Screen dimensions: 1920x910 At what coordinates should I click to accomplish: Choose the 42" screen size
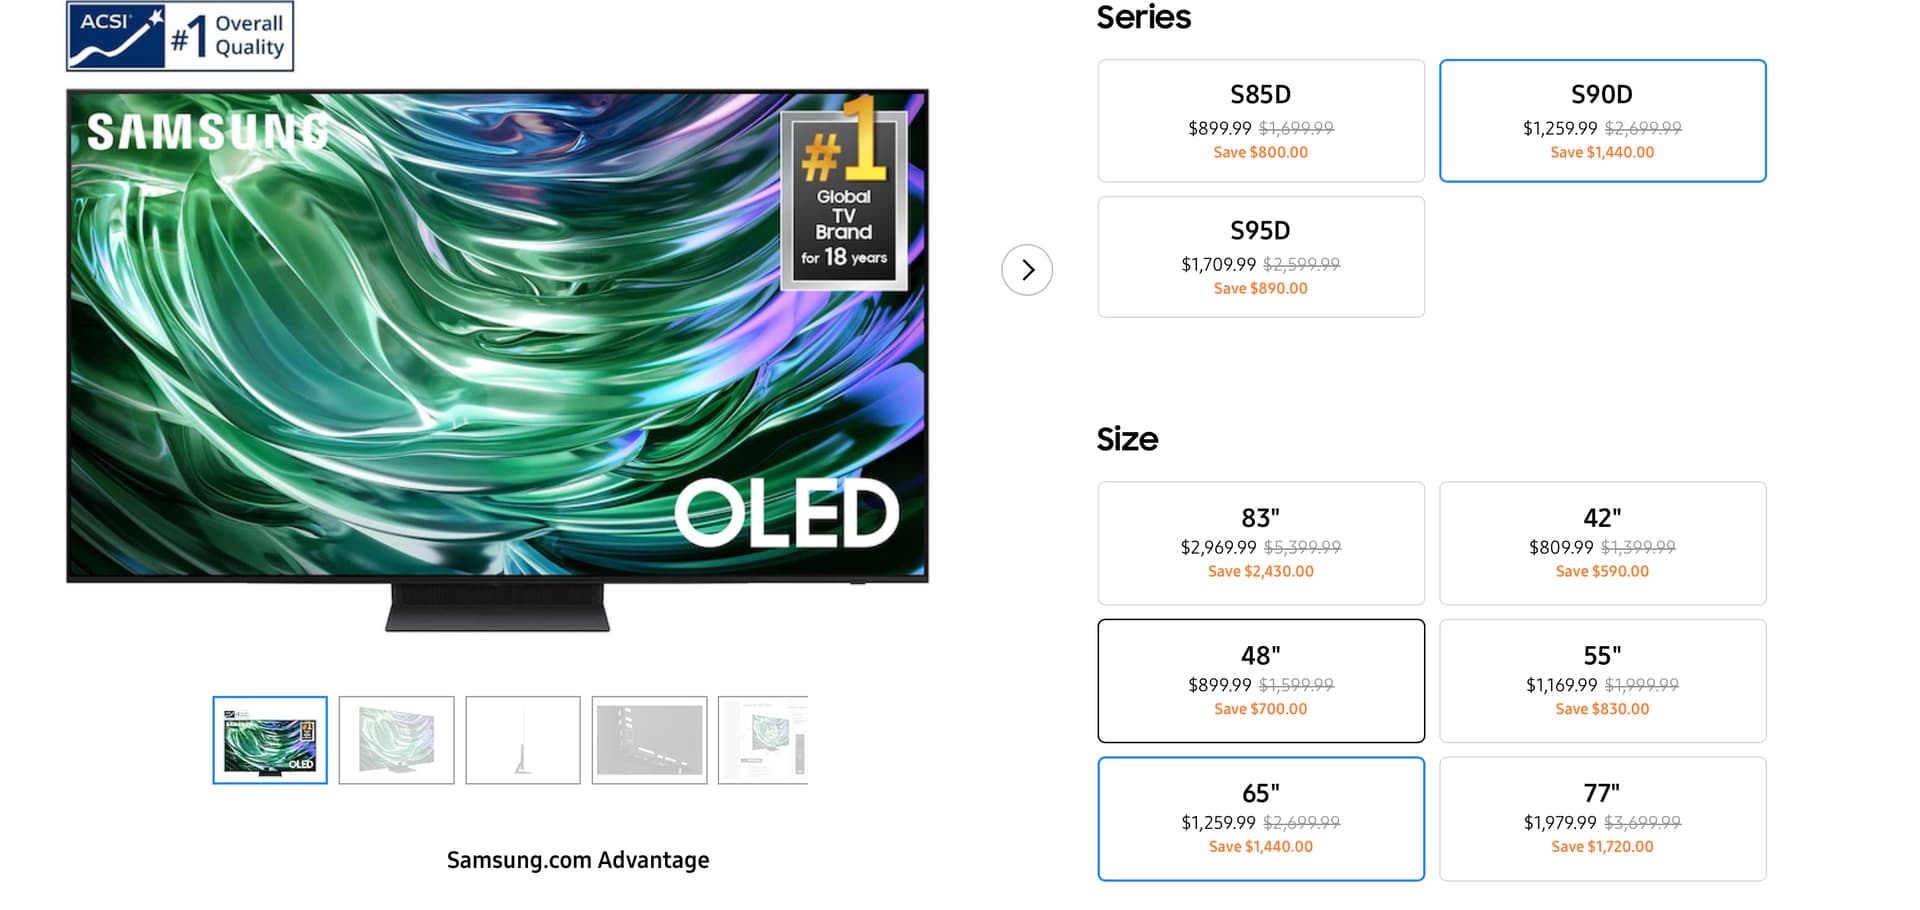click(1602, 543)
